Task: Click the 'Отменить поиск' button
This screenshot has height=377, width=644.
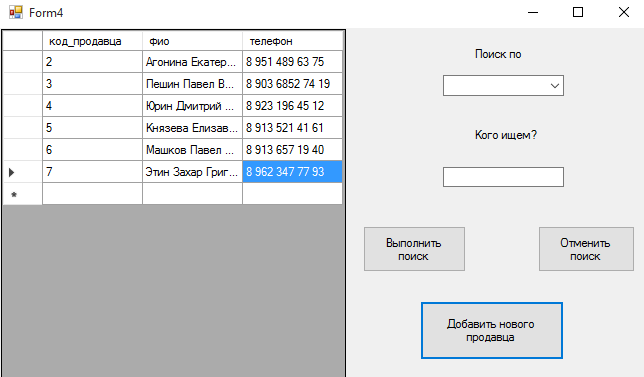Action: click(586, 249)
